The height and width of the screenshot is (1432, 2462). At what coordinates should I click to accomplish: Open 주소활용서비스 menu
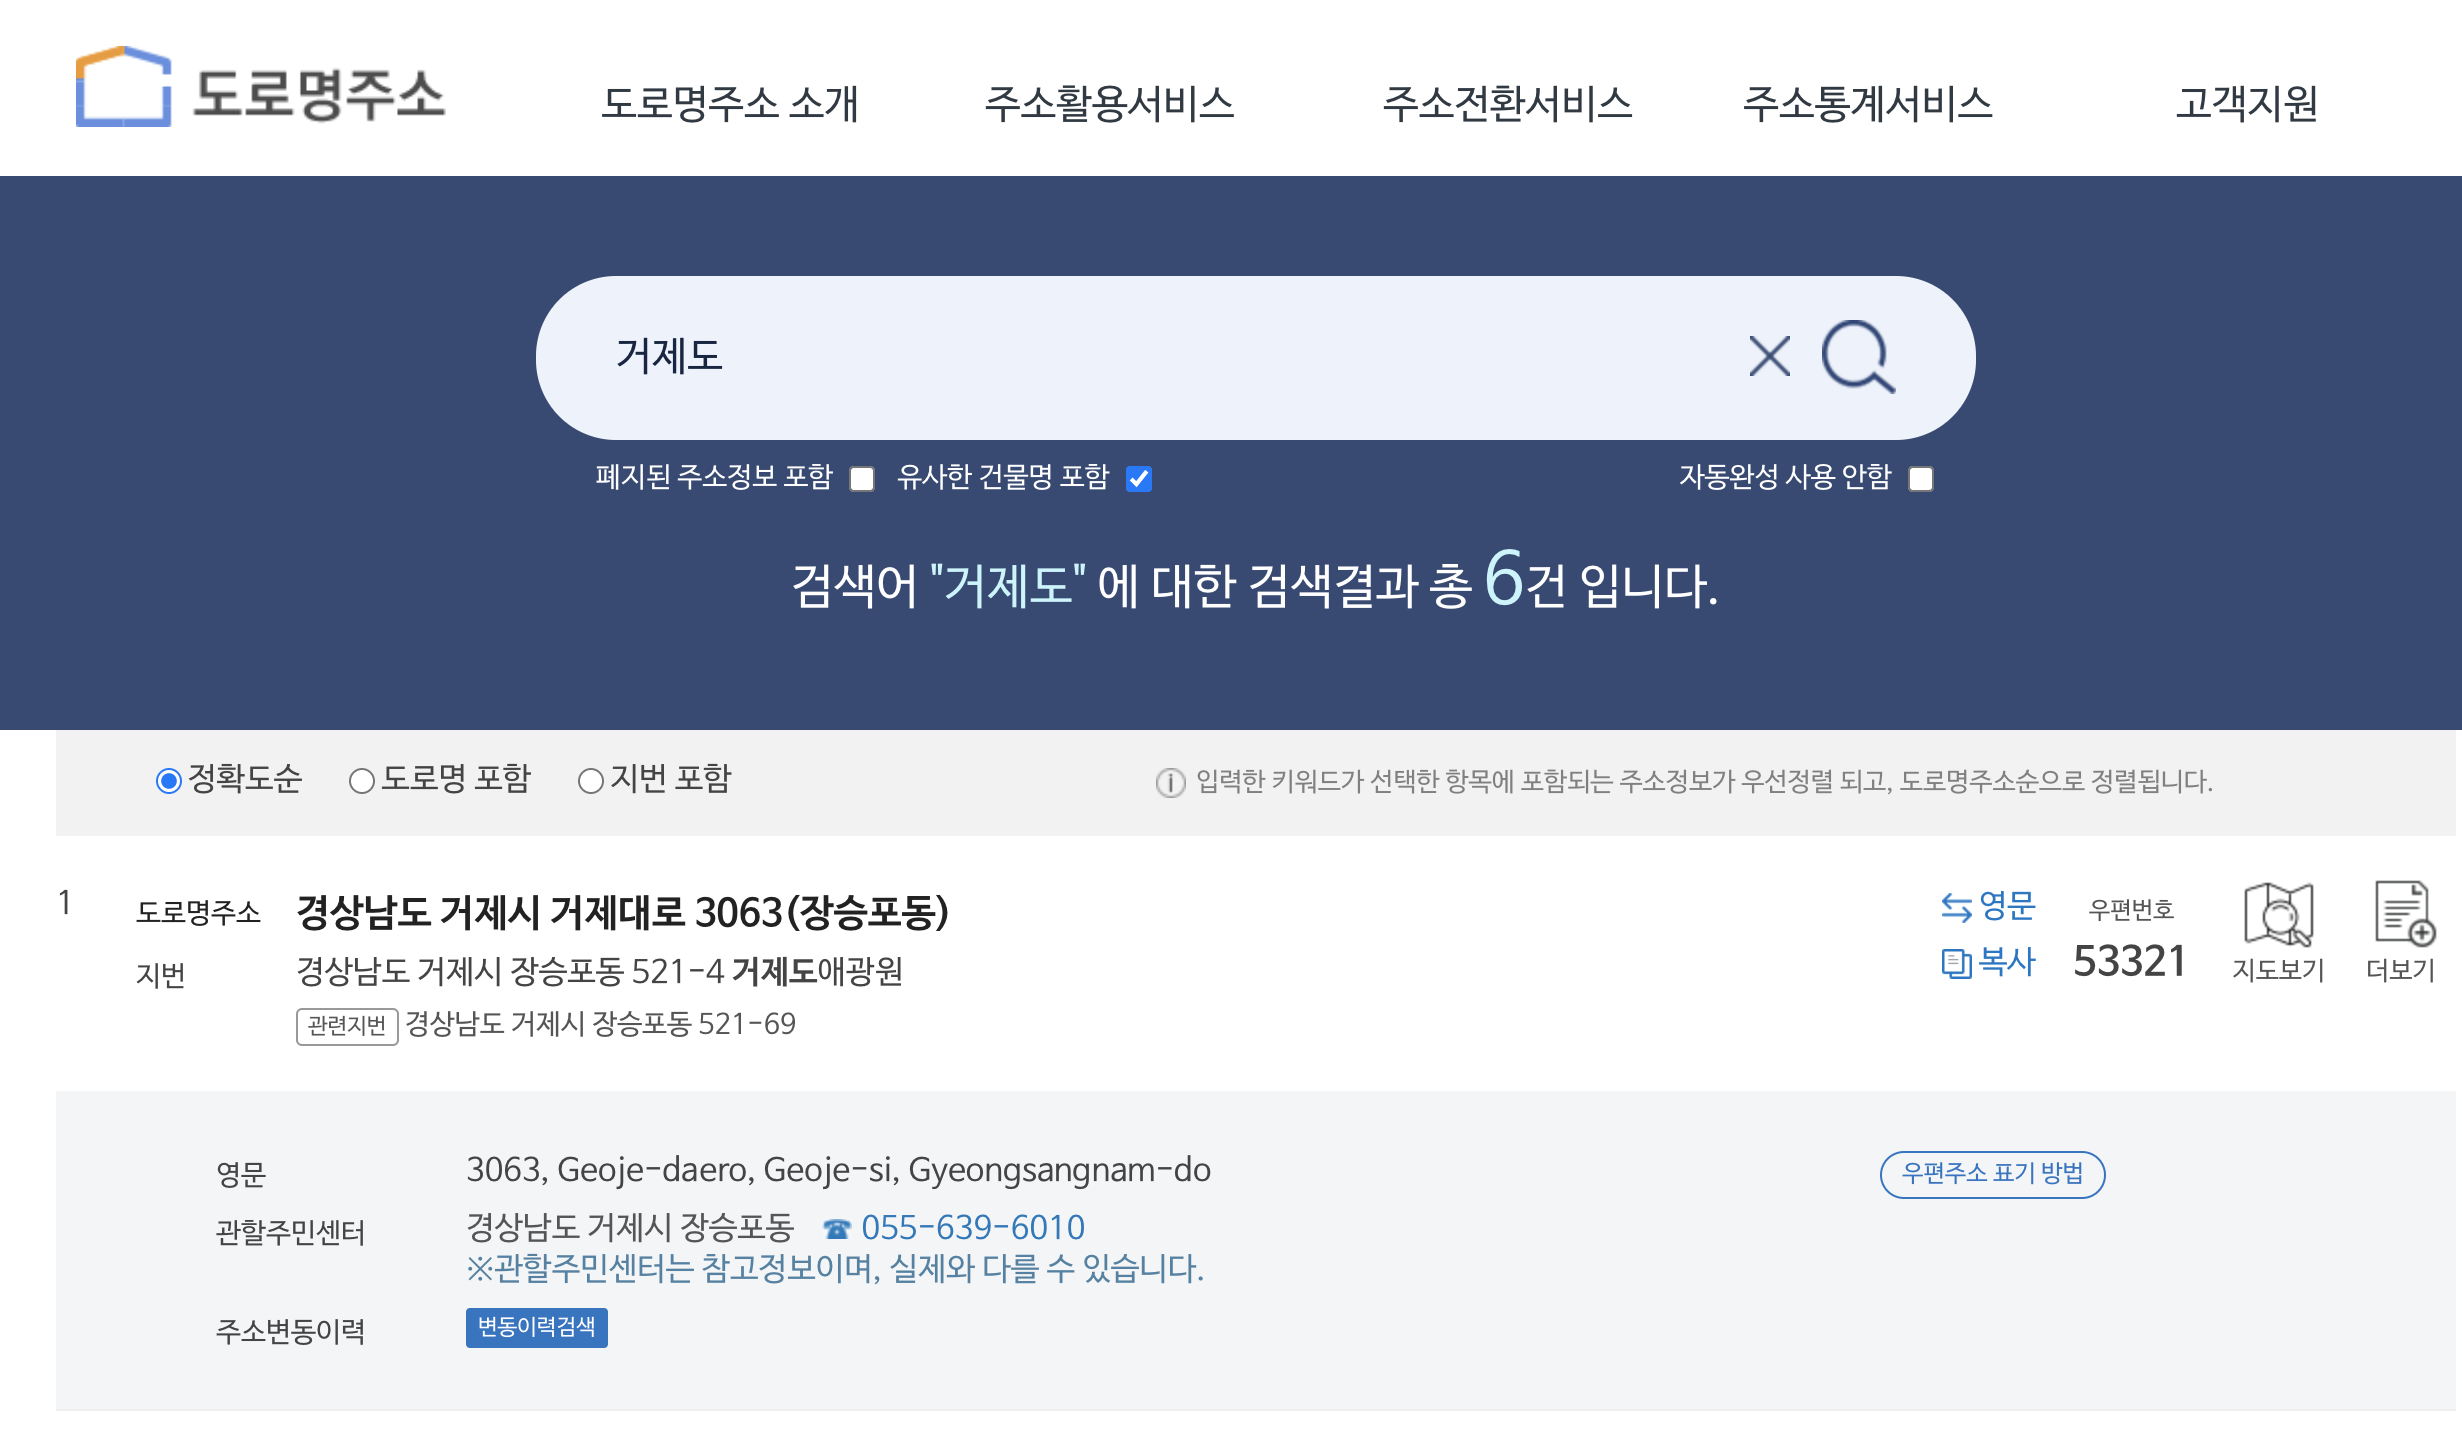(x=1109, y=103)
